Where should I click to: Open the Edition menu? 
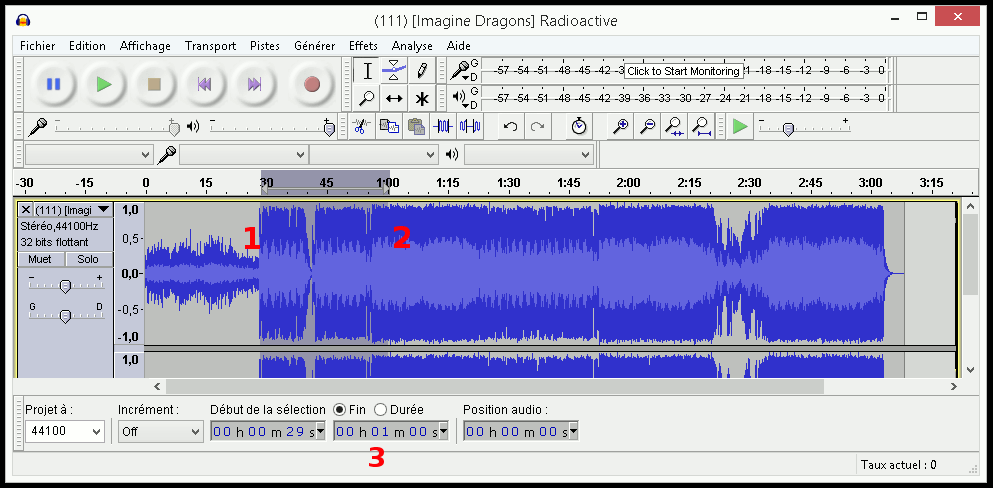pyautogui.click(x=87, y=46)
